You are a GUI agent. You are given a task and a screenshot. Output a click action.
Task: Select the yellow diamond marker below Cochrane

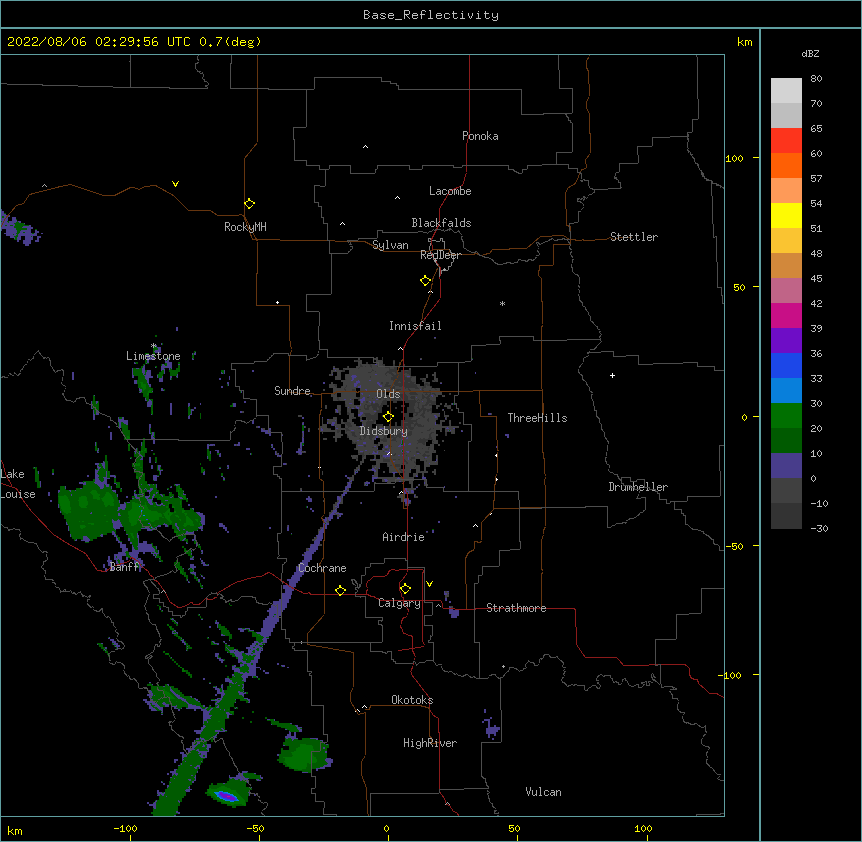tap(340, 590)
